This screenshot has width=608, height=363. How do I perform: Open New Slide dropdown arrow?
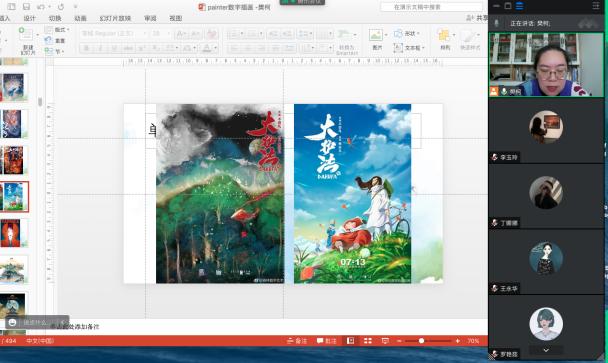tap(38, 35)
